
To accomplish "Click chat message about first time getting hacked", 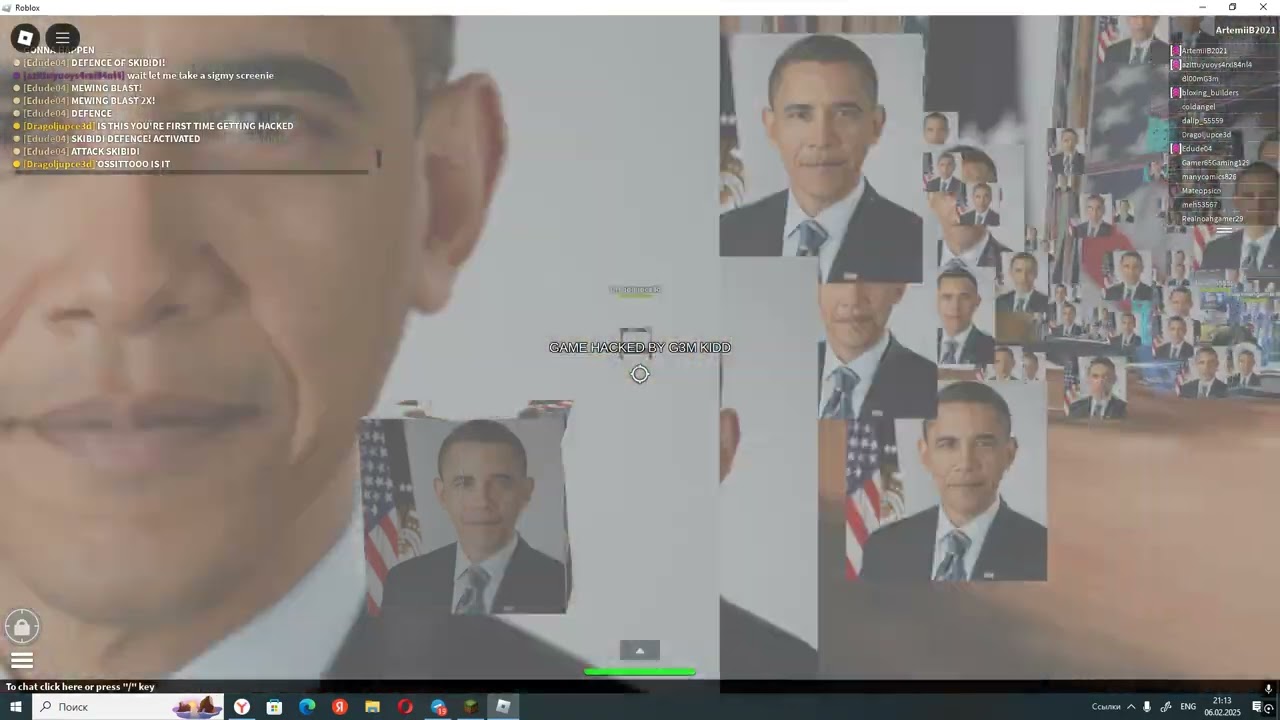I will point(195,126).
